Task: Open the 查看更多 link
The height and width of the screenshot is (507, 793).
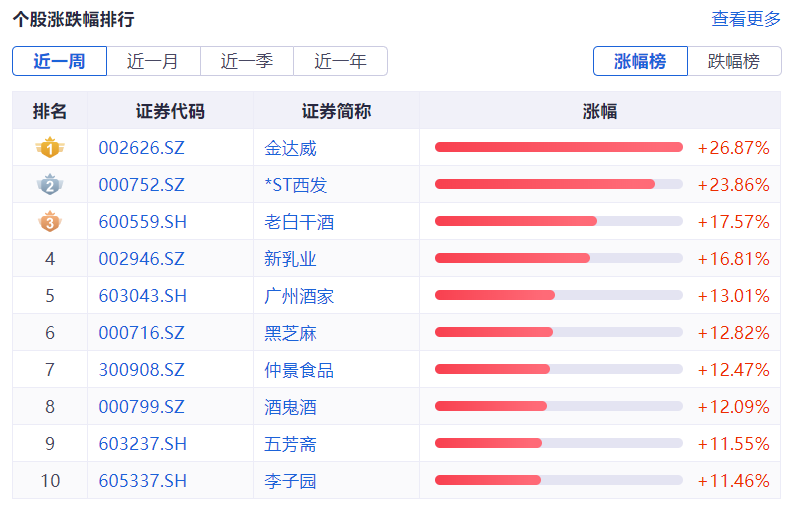Action: (x=746, y=19)
